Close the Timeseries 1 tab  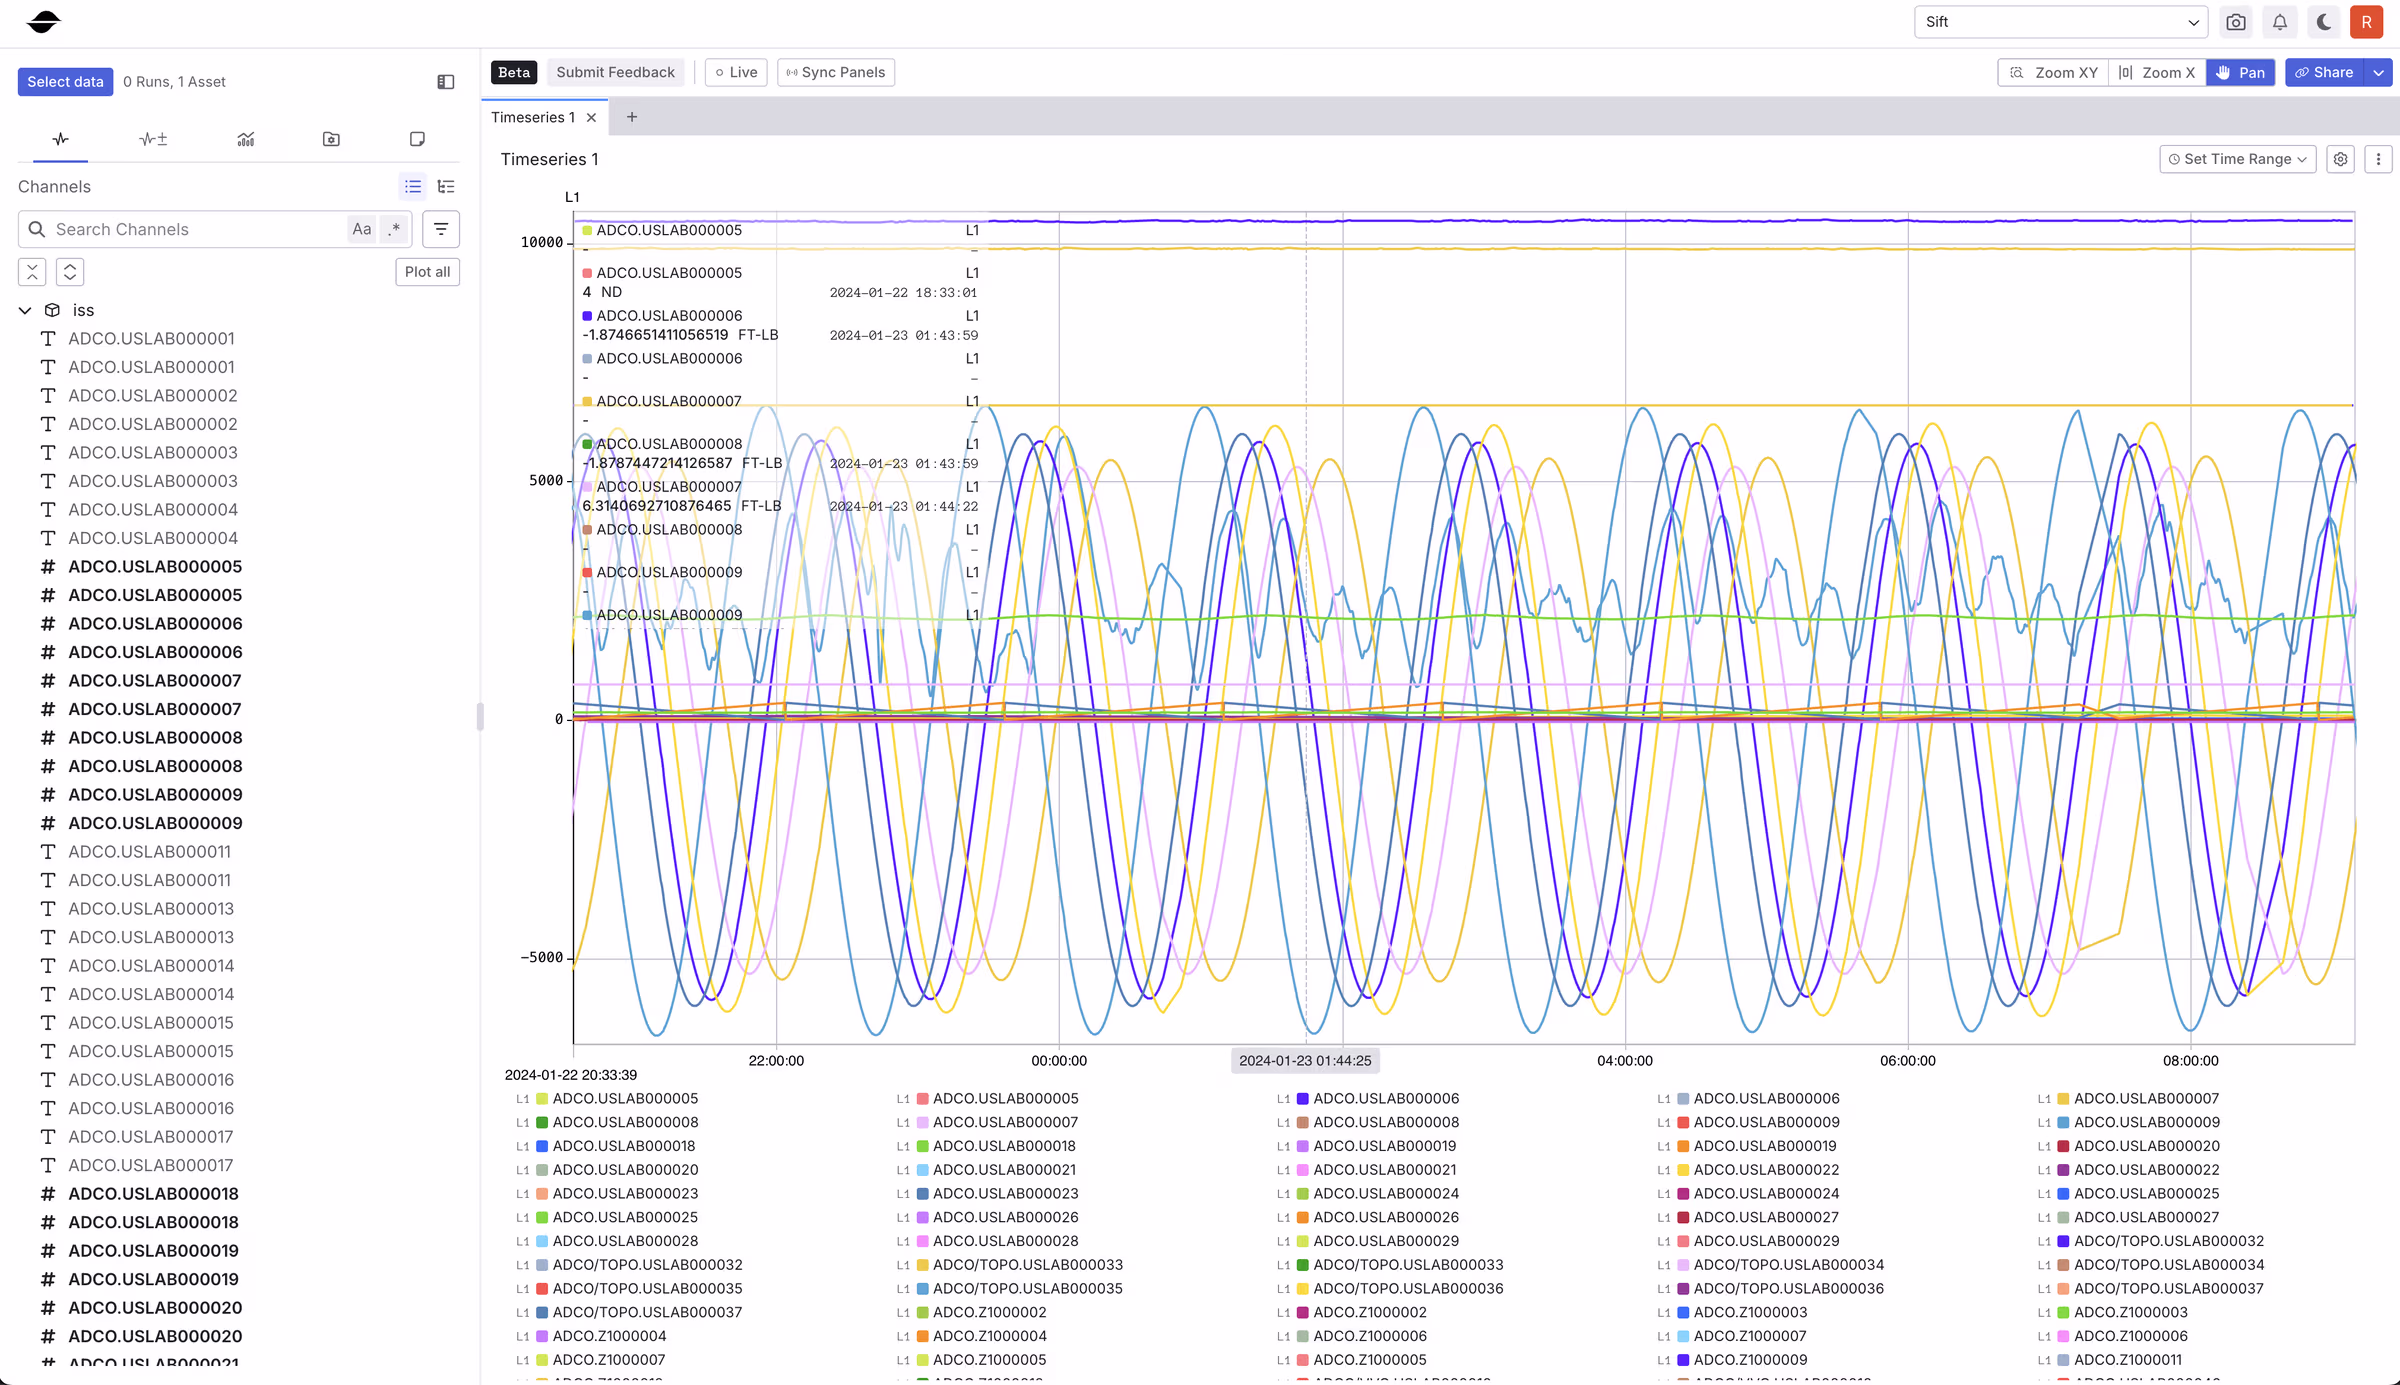[x=592, y=118]
